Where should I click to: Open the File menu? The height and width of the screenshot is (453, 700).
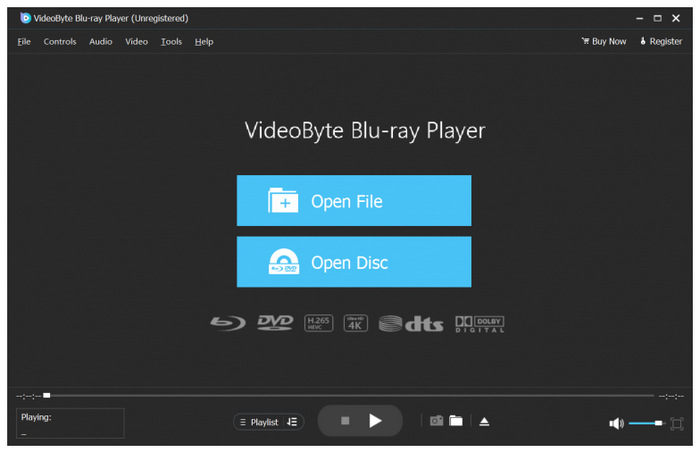24,42
